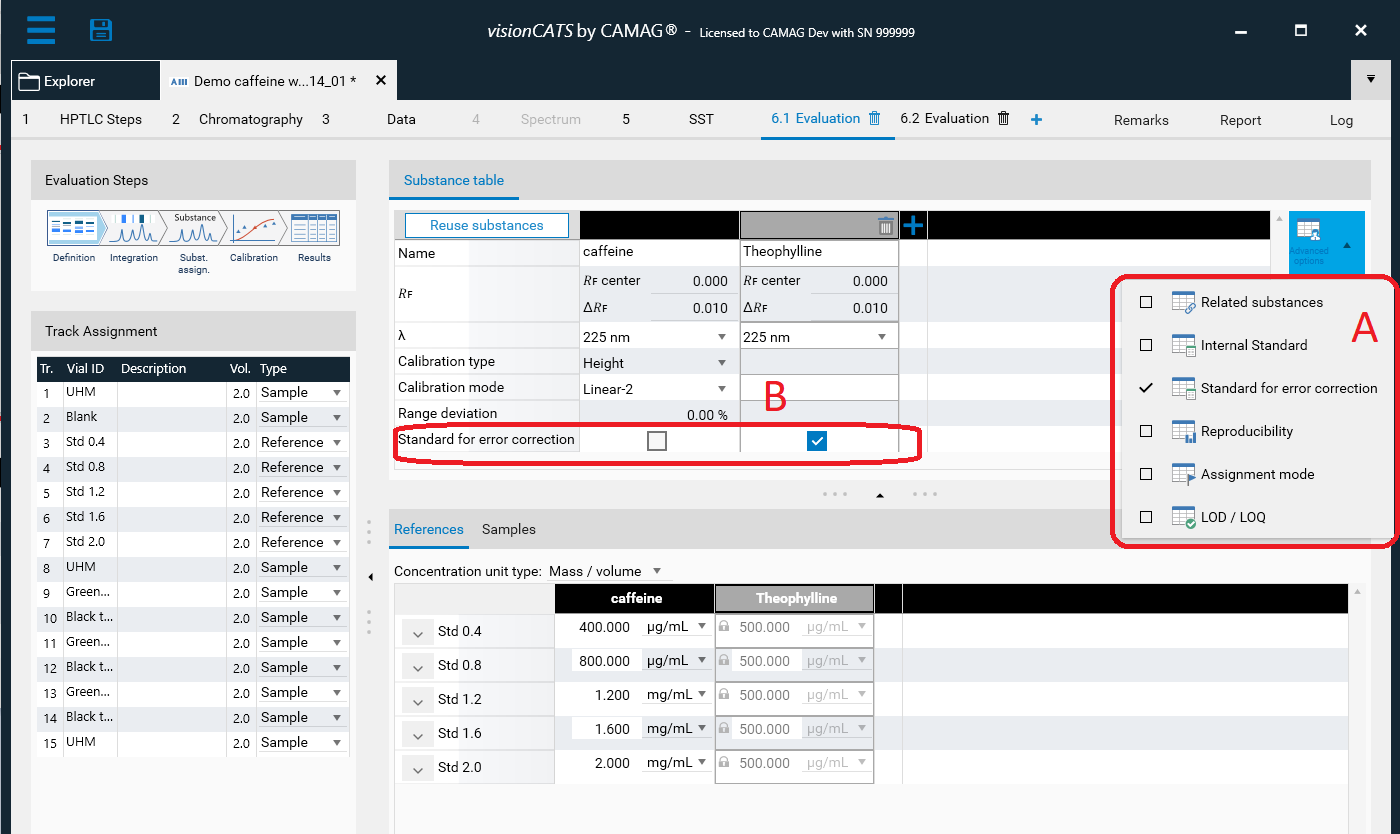This screenshot has height=834, width=1400.
Task: Open Type dropdown for track 1 UHM
Action: click(x=302, y=393)
